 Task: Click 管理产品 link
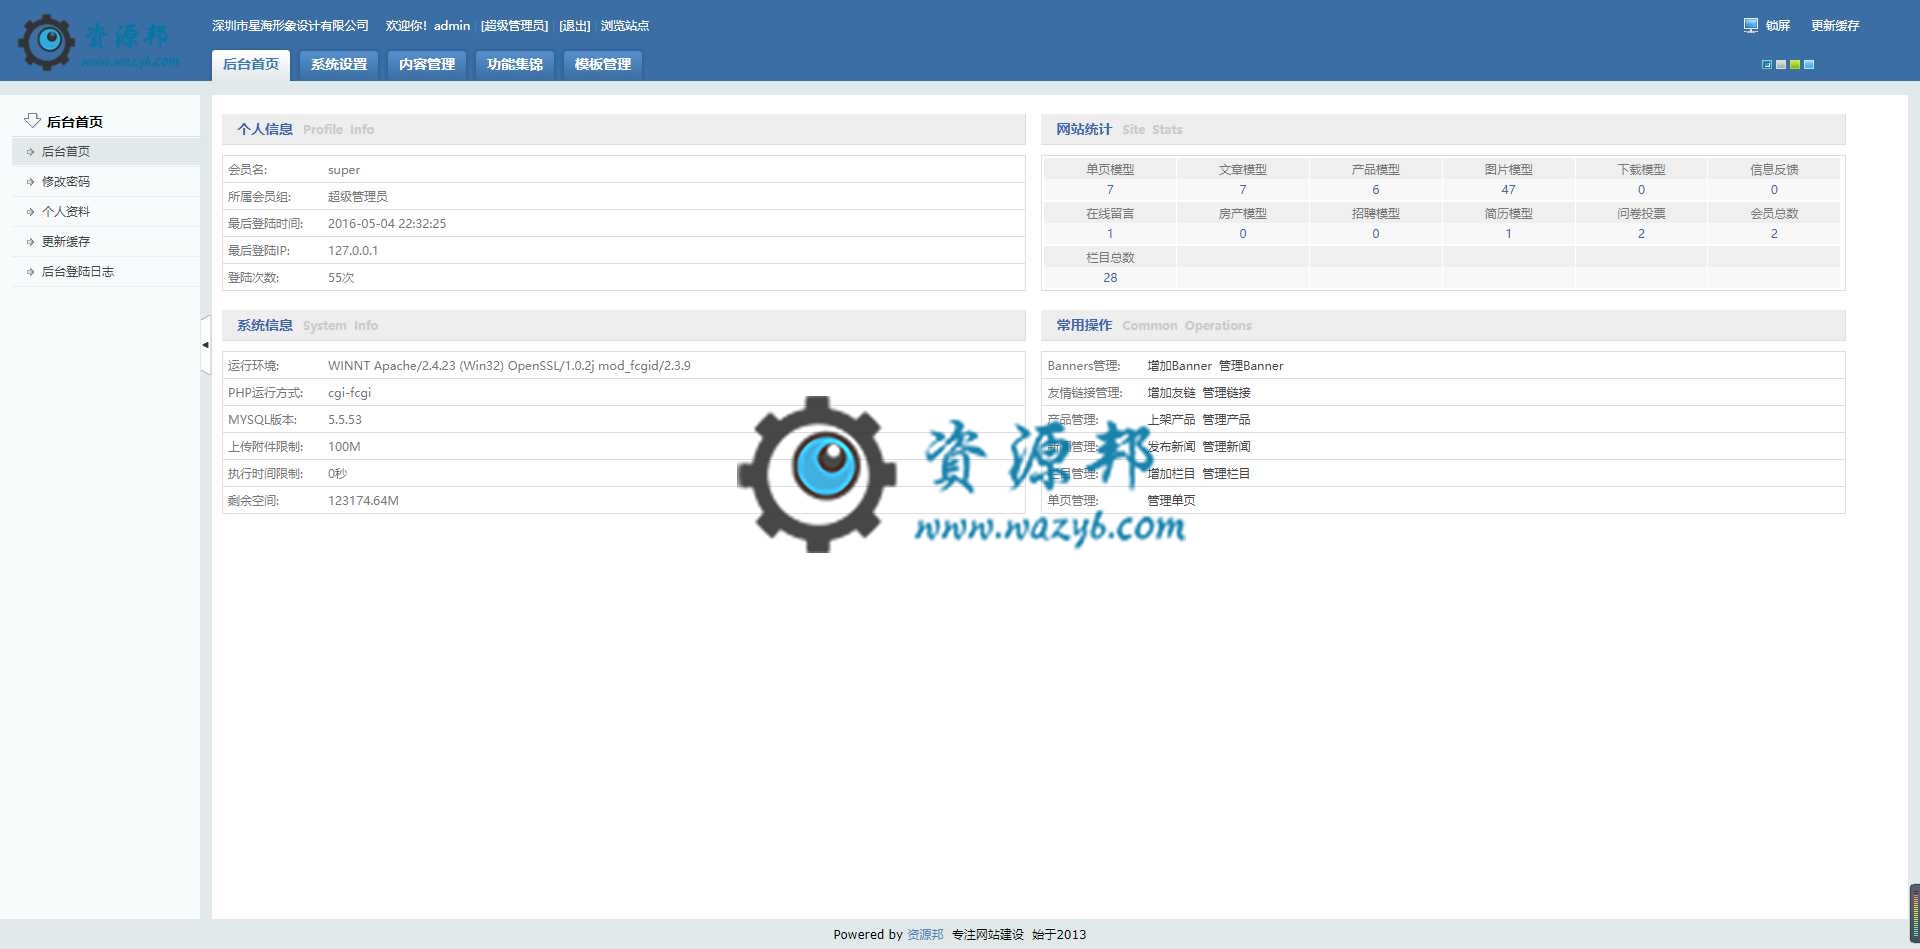1226,420
